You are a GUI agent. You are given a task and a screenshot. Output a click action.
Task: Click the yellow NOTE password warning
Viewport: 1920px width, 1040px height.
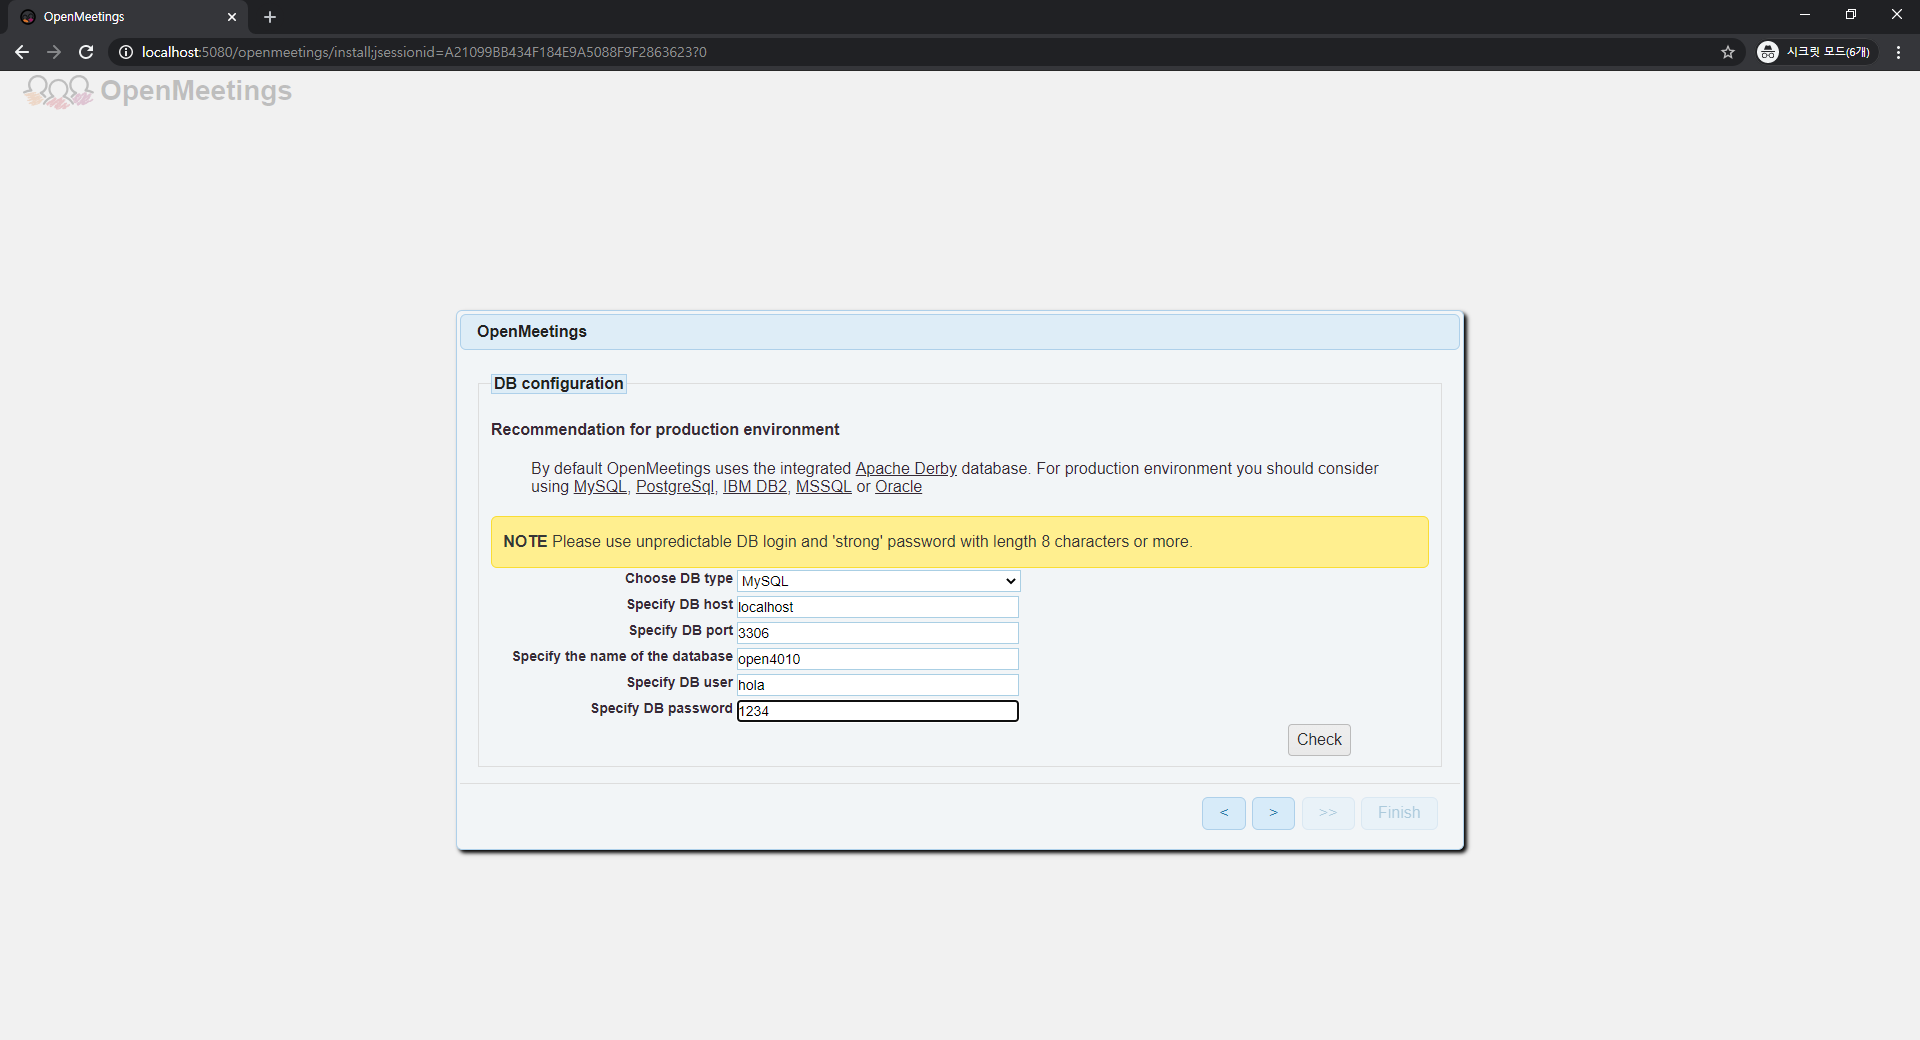click(960, 542)
